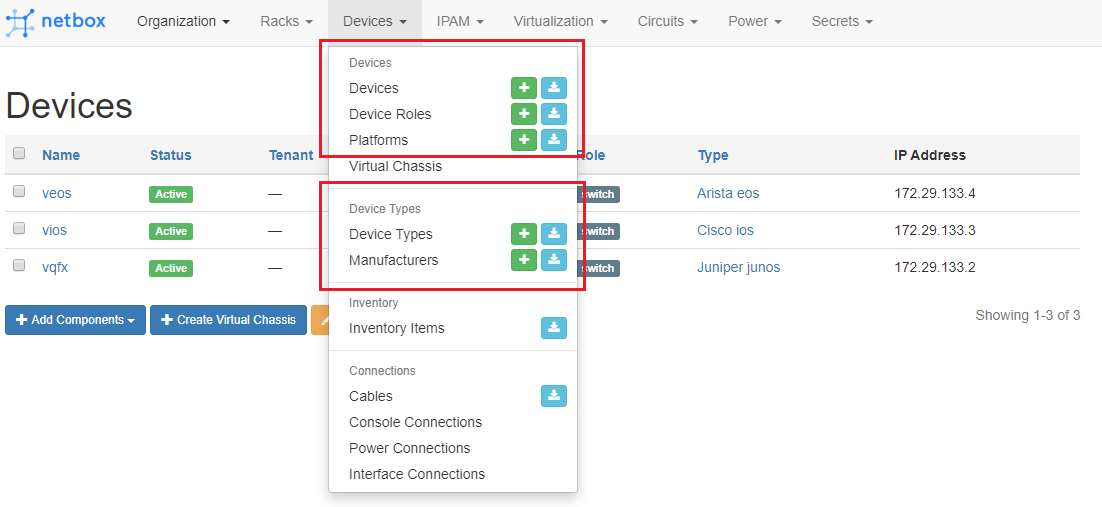The width and height of the screenshot is (1102, 507).
Task: Click green plus icon next to Device Types
Action: coord(523,234)
